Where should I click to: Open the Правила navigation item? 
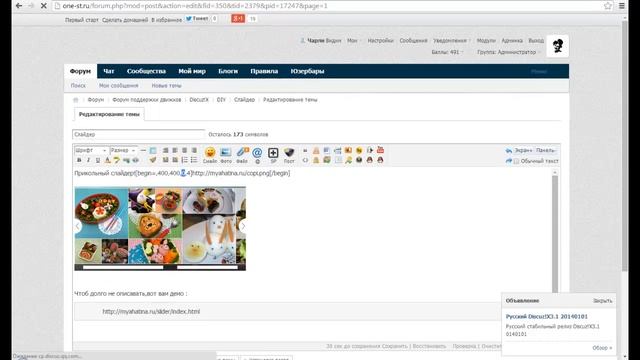click(x=264, y=71)
